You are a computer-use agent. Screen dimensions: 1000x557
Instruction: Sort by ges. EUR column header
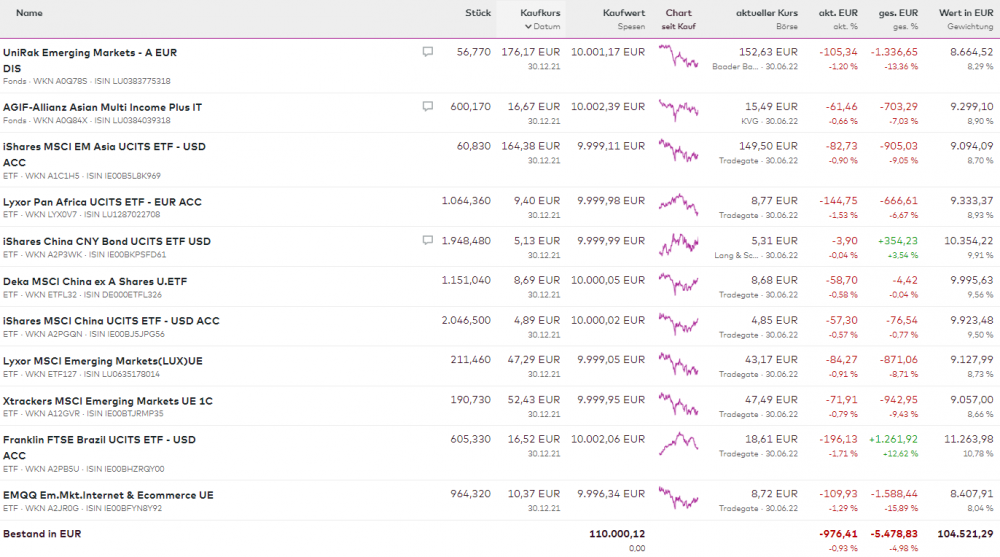click(898, 13)
